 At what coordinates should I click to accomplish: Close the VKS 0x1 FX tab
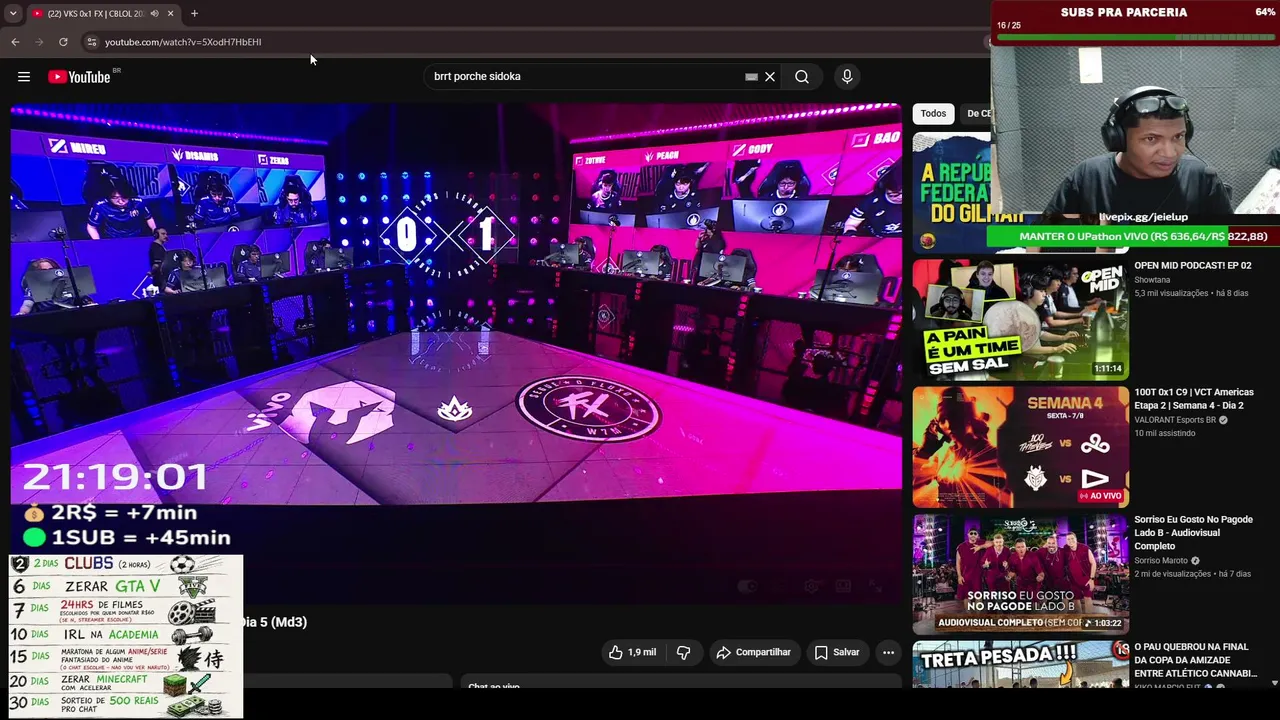[170, 14]
